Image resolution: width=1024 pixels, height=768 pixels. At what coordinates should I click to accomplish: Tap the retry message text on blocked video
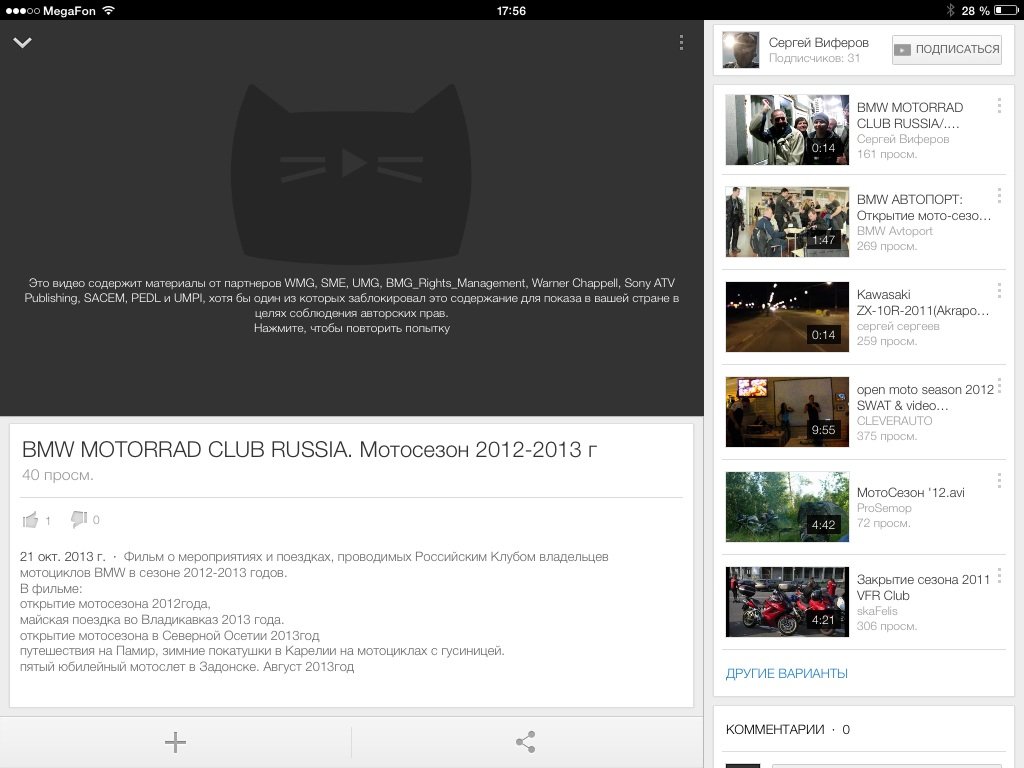click(351, 328)
